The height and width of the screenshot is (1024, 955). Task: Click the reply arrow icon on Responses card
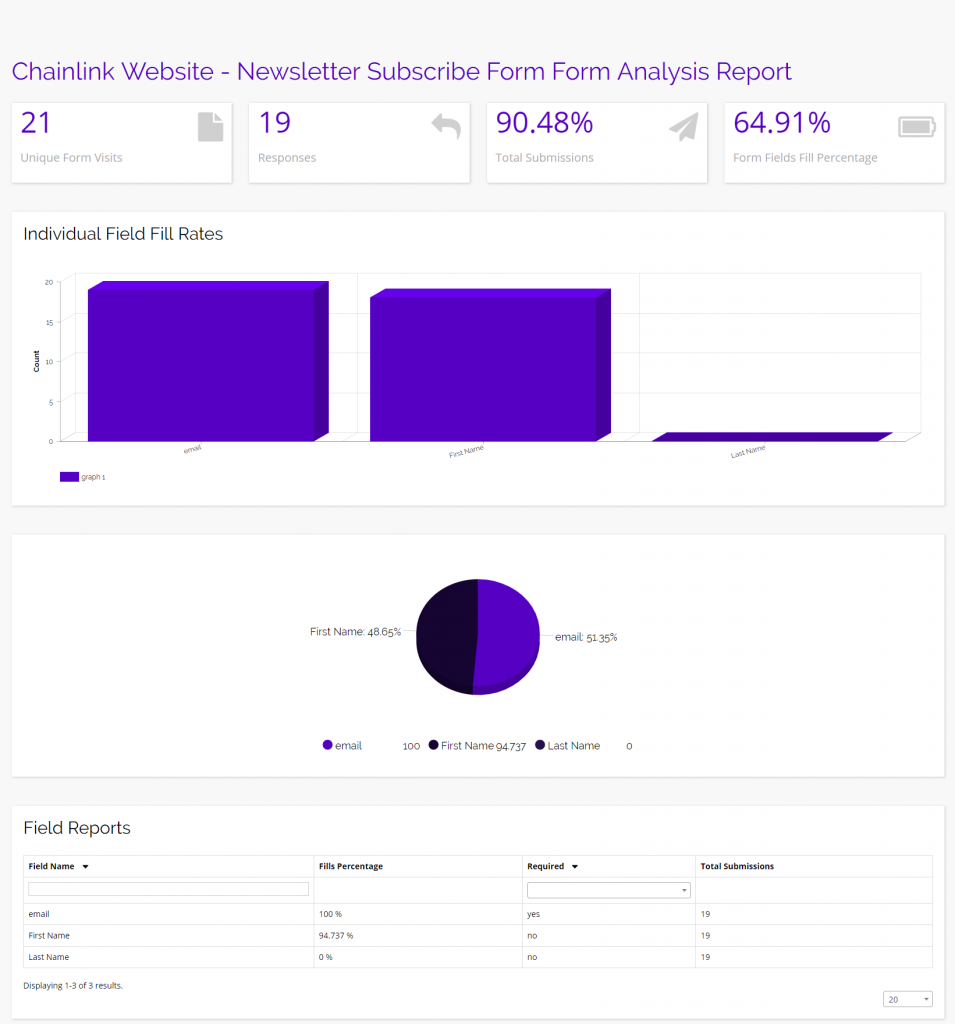pos(446,127)
